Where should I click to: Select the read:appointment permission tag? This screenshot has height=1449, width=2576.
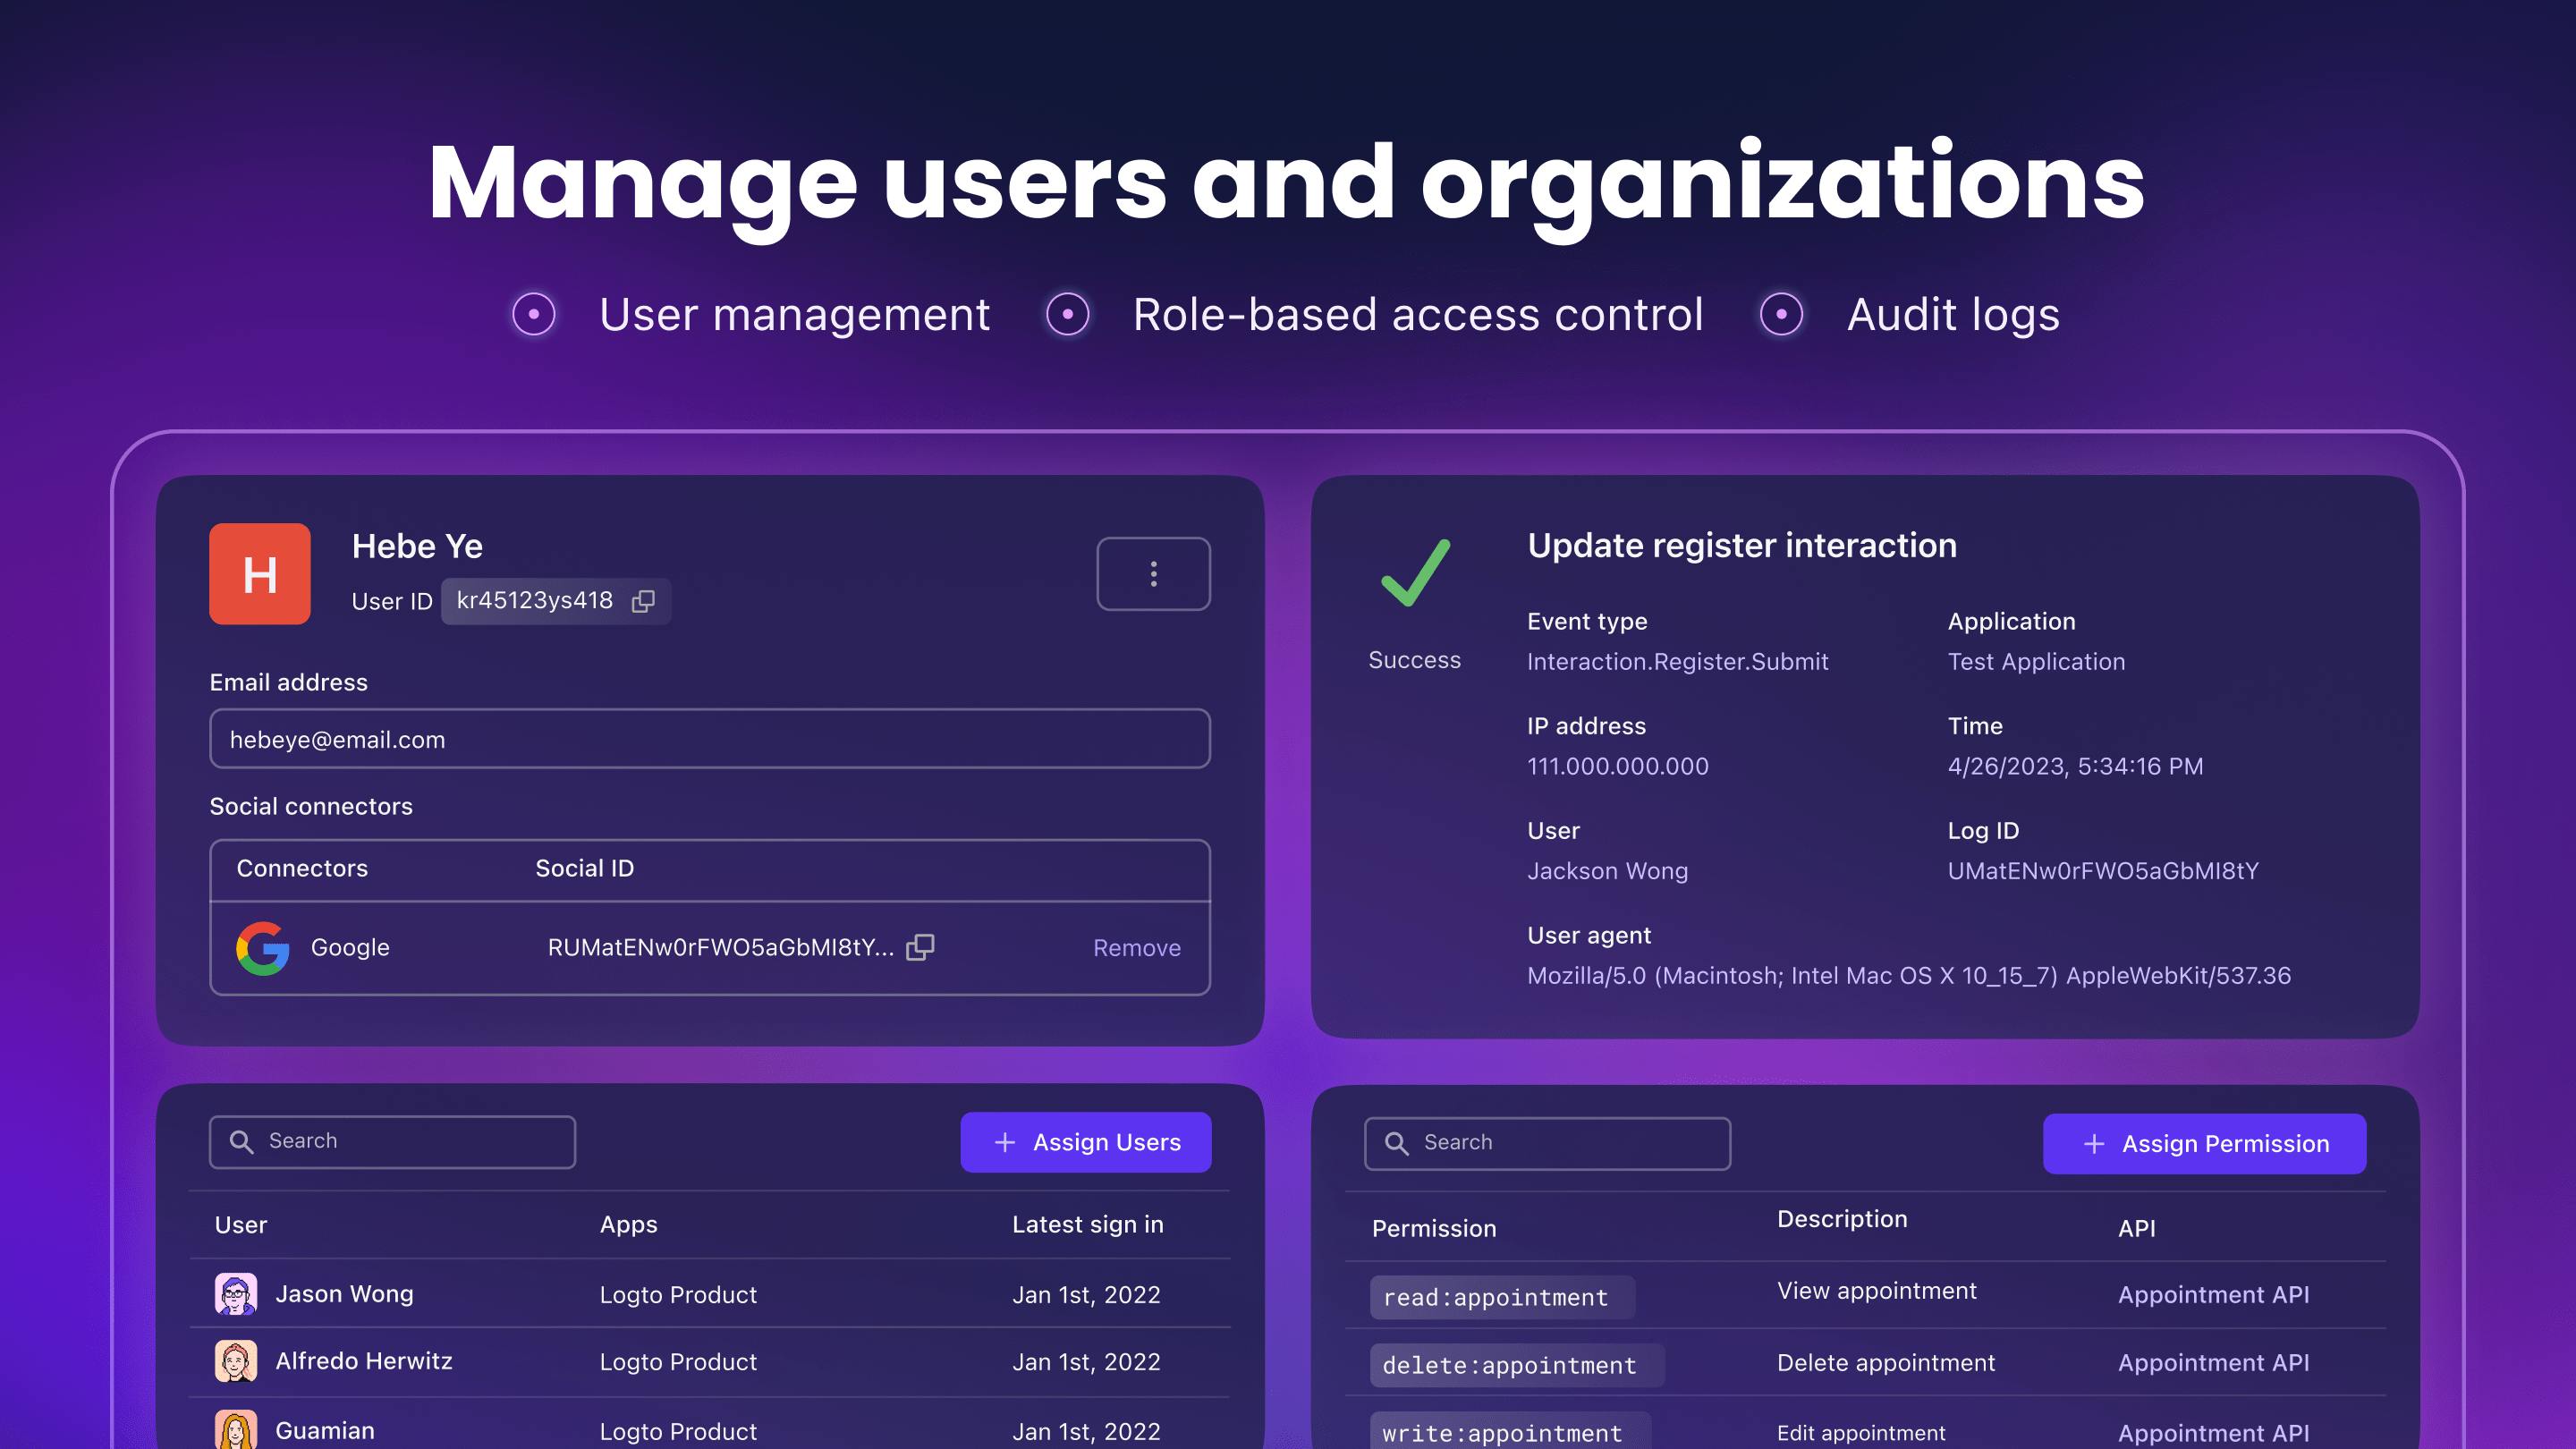1502,1297
